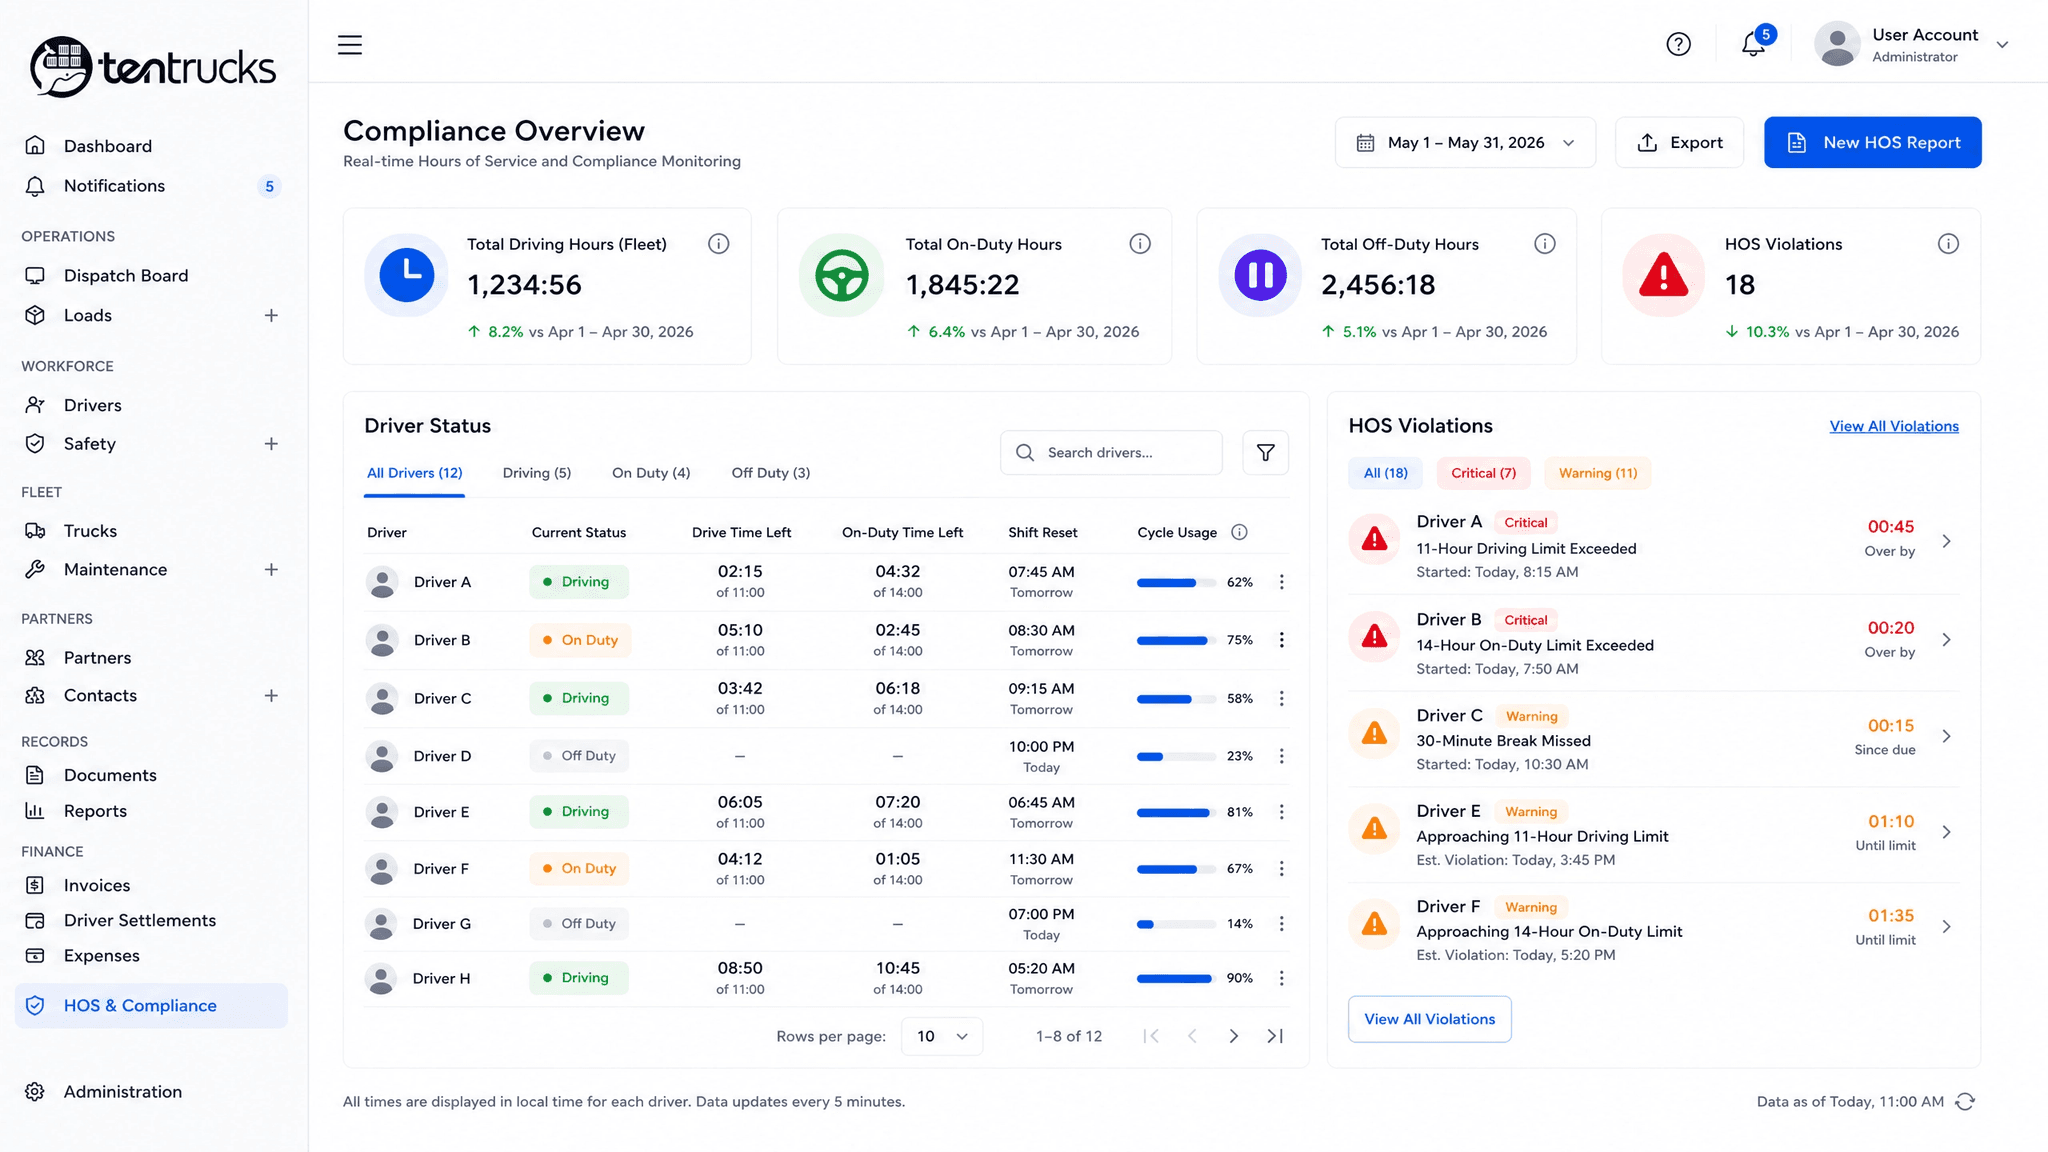2048x1152 pixels.
Task: Focus the Search drivers field
Action: tap(1111, 453)
